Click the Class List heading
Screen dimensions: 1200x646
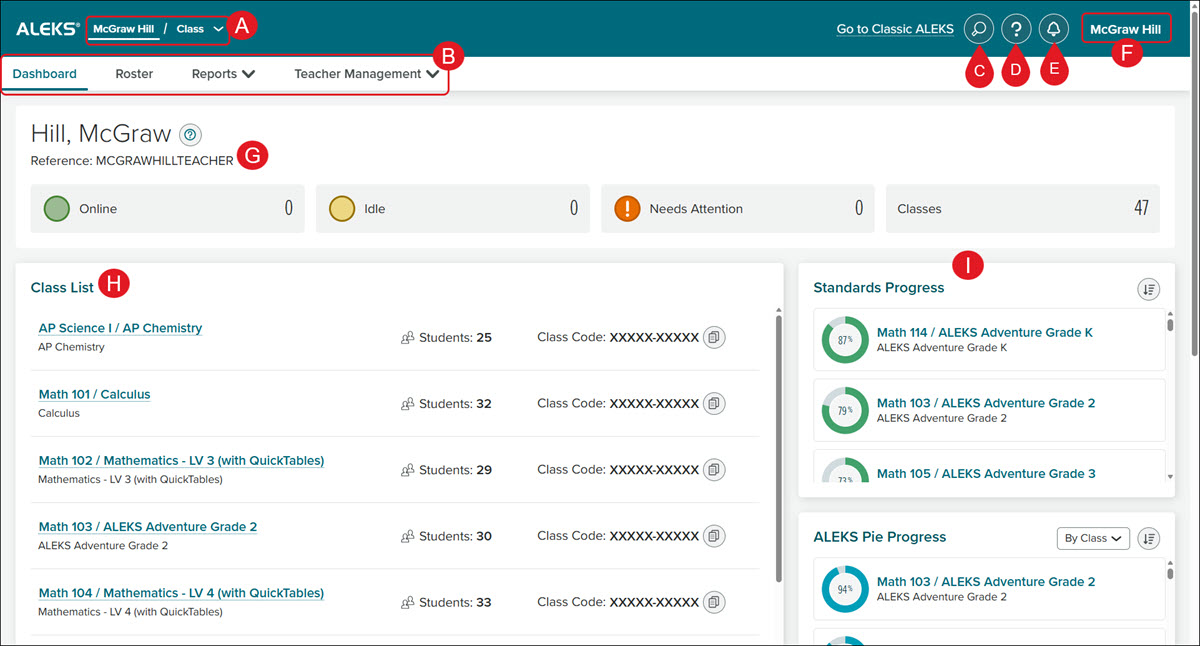pyautogui.click(x=62, y=288)
